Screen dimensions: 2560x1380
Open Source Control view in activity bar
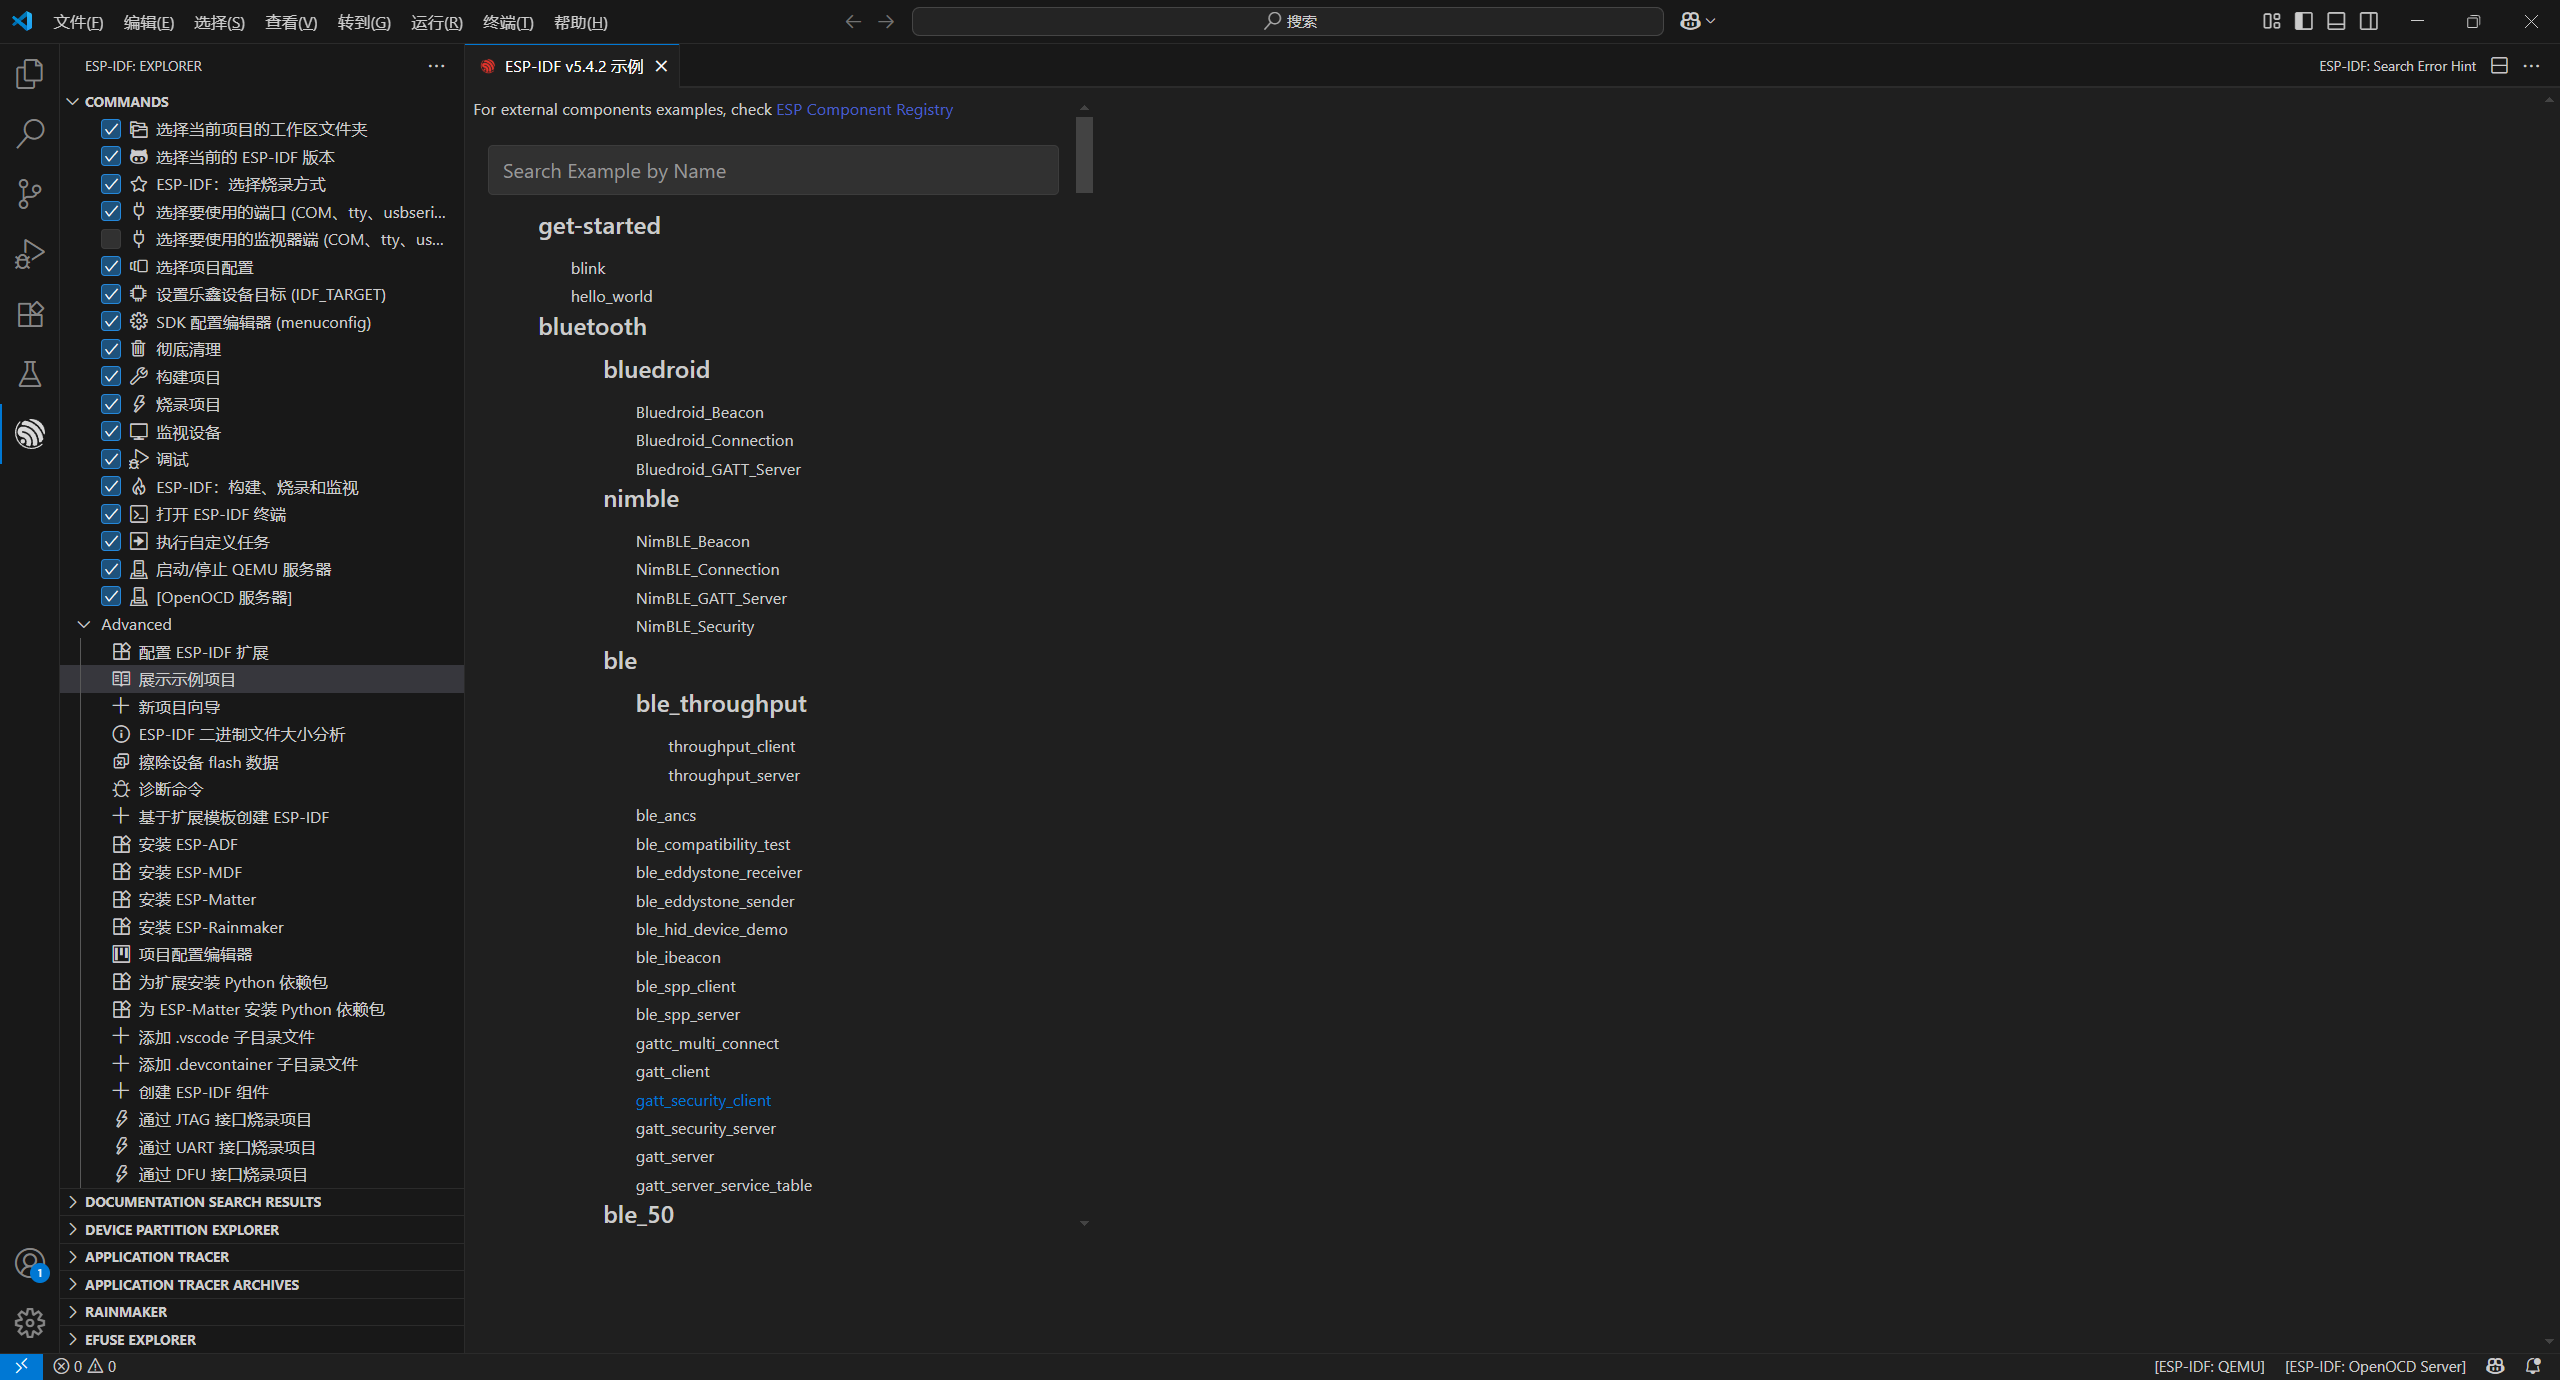click(30, 194)
